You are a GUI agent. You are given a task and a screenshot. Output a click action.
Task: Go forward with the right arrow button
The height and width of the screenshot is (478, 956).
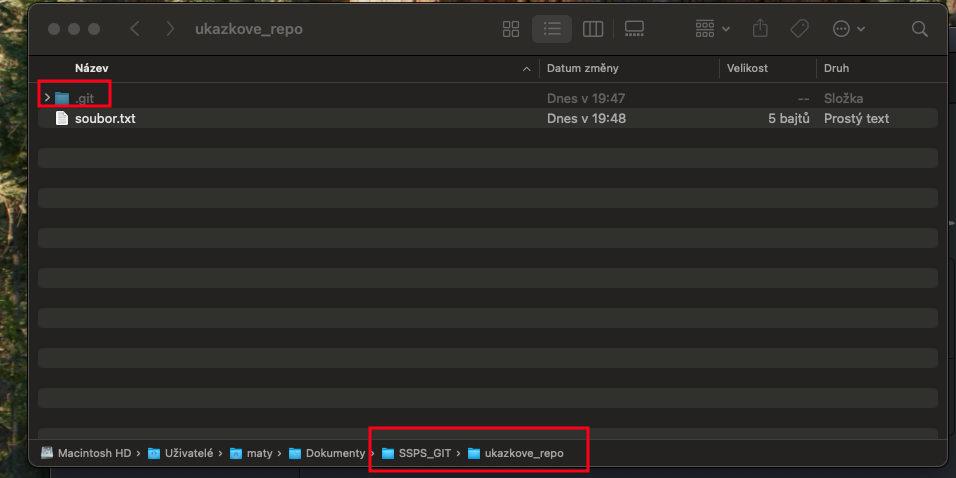170,29
